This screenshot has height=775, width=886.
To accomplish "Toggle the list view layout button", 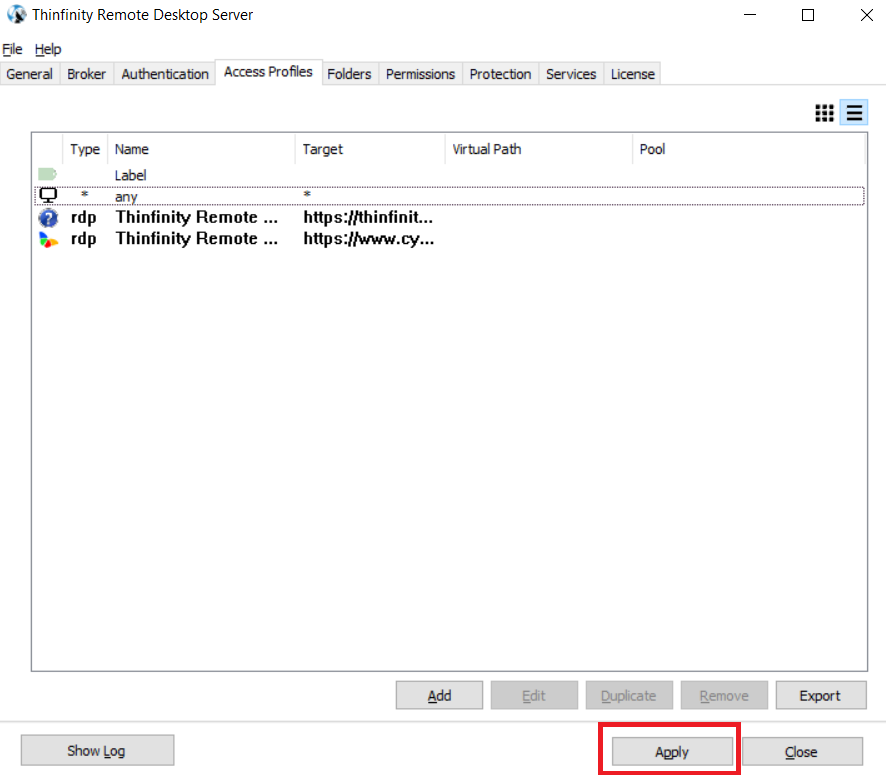I will click(854, 113).
